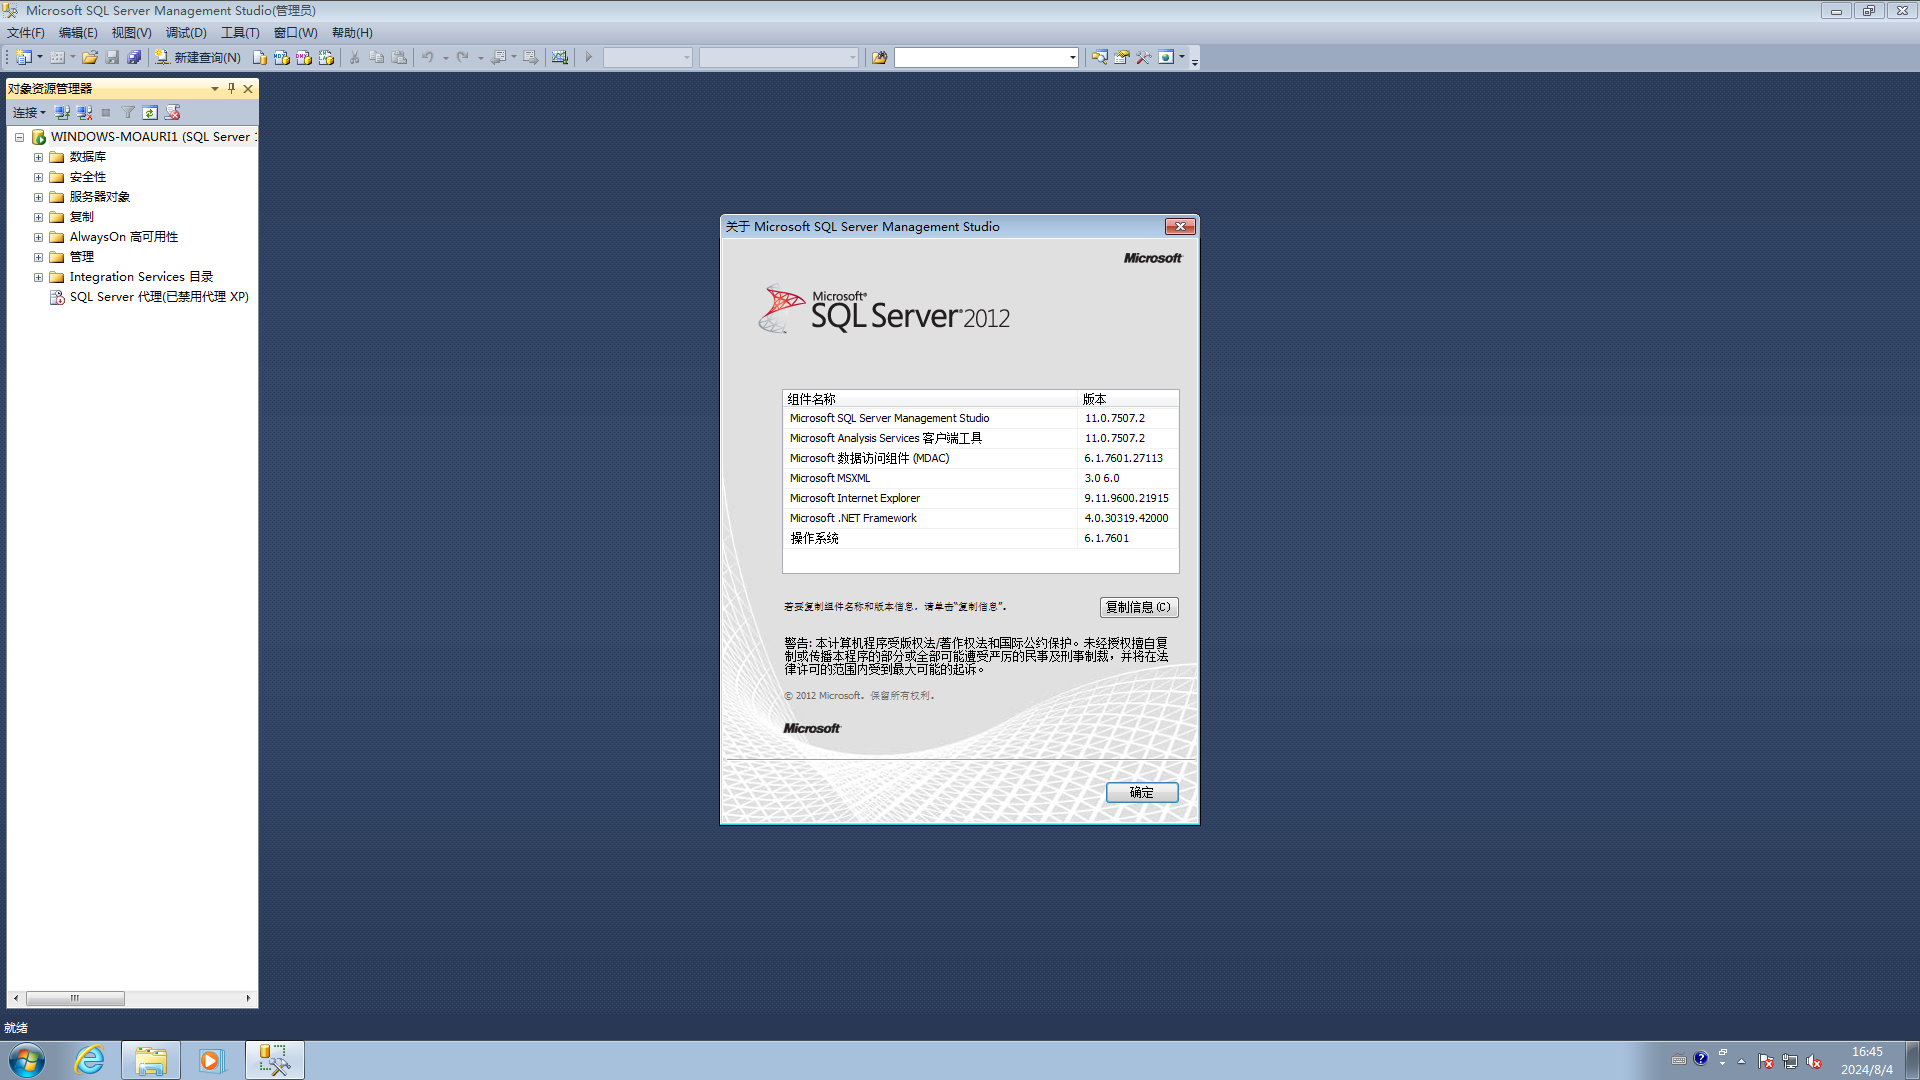Open the 文件(F) menu
Image resolution: width=1920 pixels, height=1080 pixels.
(x=26, y=33)
